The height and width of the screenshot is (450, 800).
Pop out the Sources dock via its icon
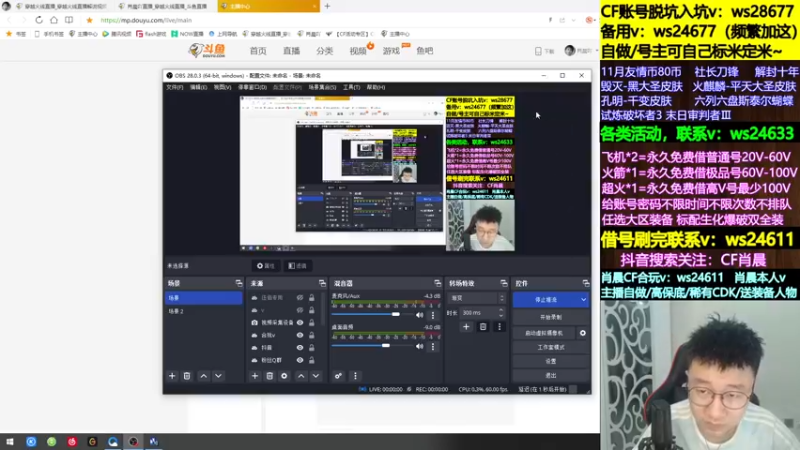click(x=322, y=283)
